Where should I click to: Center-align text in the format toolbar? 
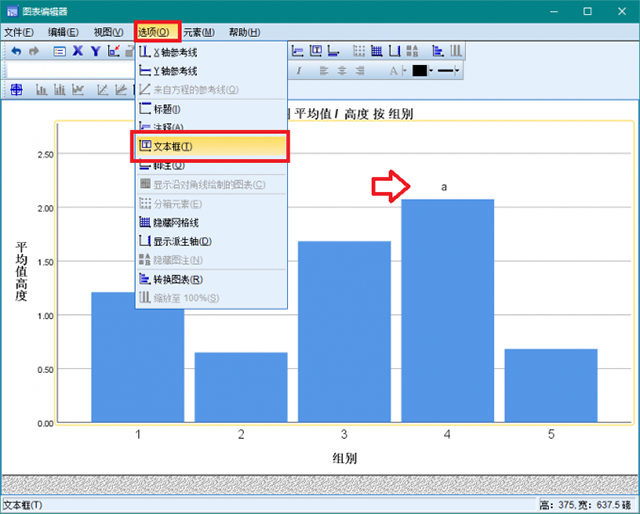342,71
